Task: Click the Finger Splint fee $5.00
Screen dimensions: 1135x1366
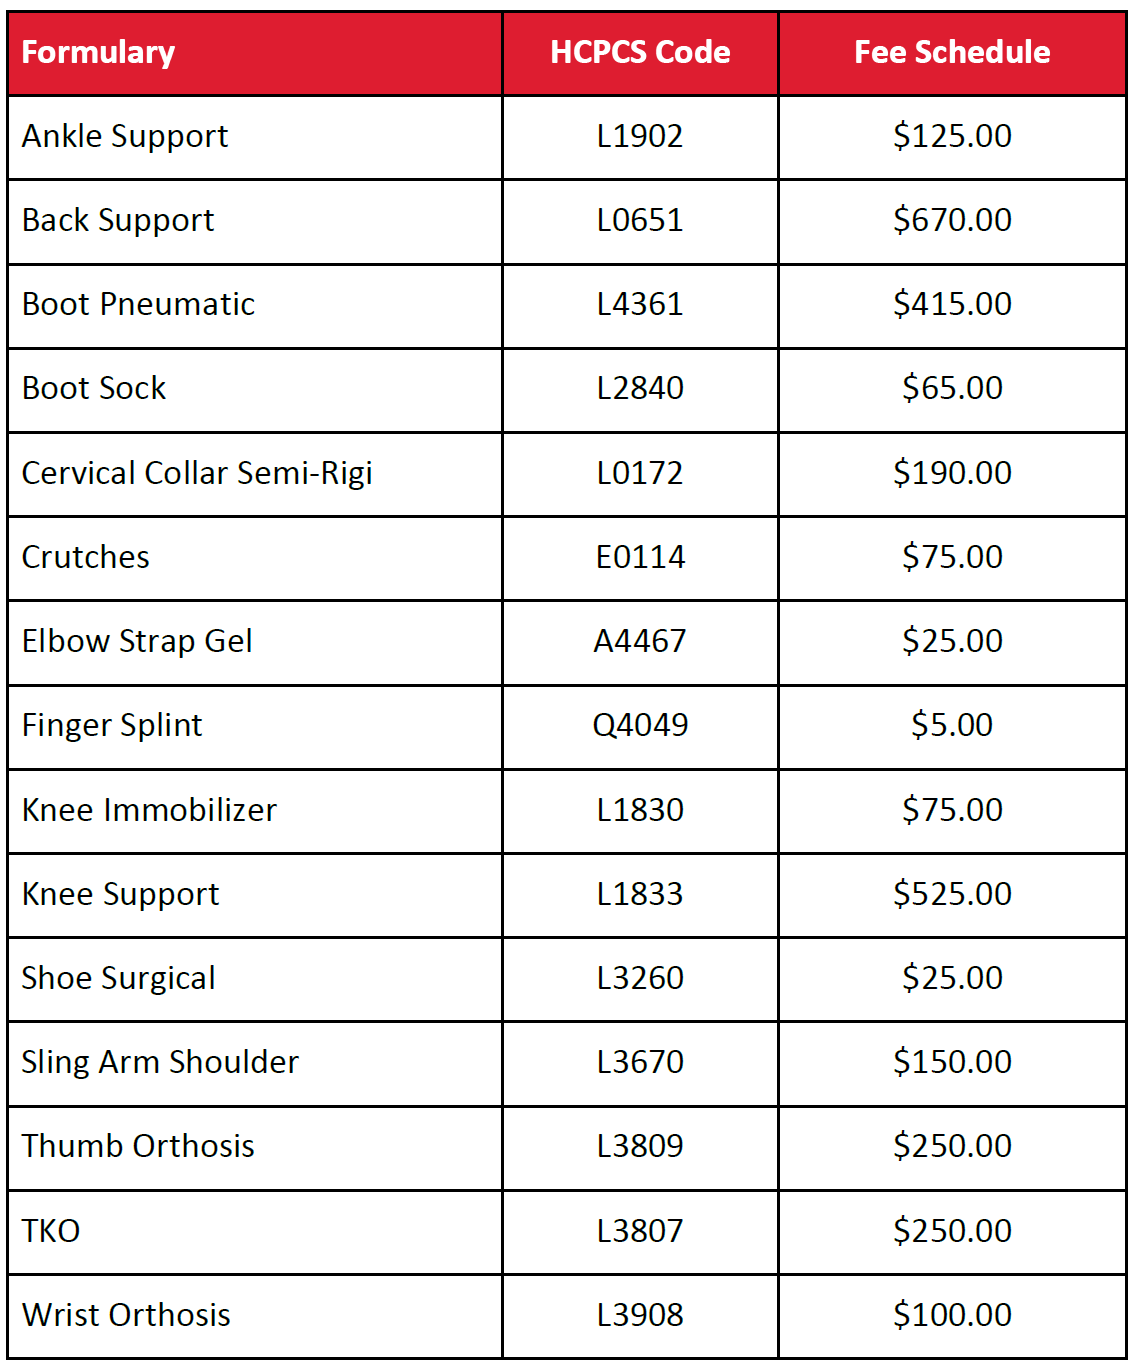Action: click(x=952, y=725)
